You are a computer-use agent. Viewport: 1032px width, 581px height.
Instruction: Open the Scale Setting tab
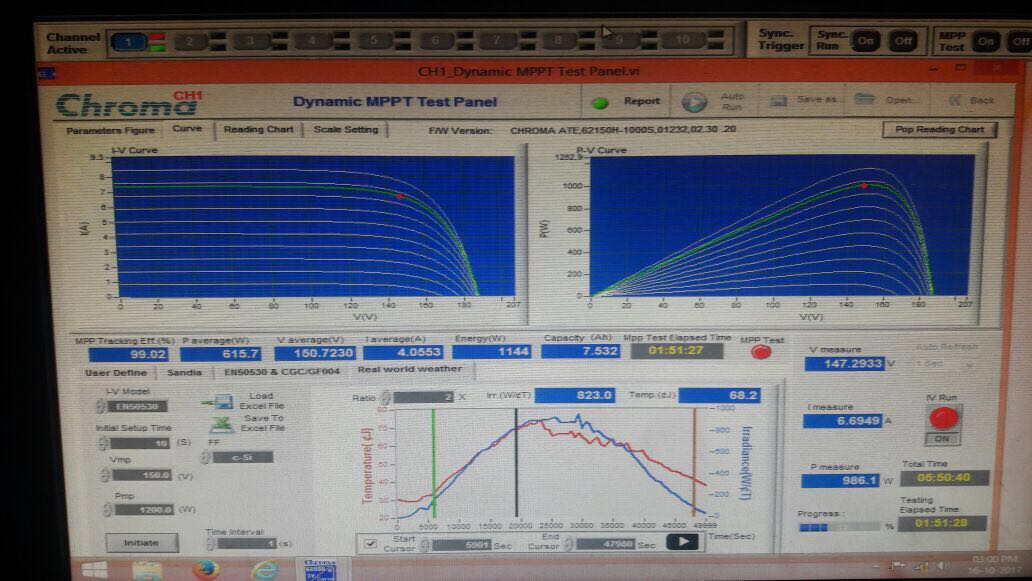point(346,130)
